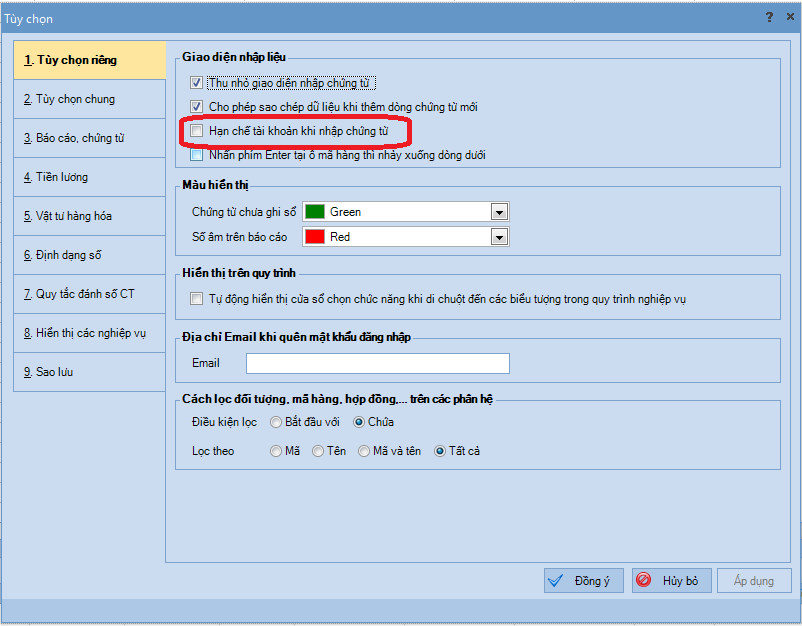Screen dimensions: 802x626
Task: Click the Đồng ý confirm button
Action: pos(585,581)
